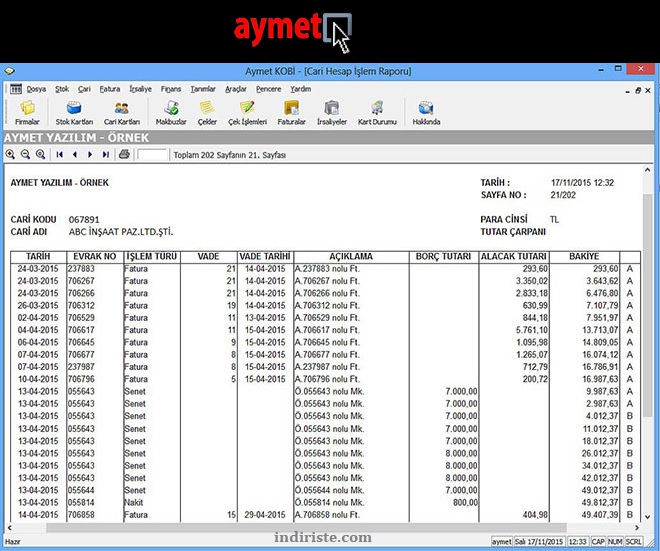
Task: Go to the next report page
Action: click(90, 154)
